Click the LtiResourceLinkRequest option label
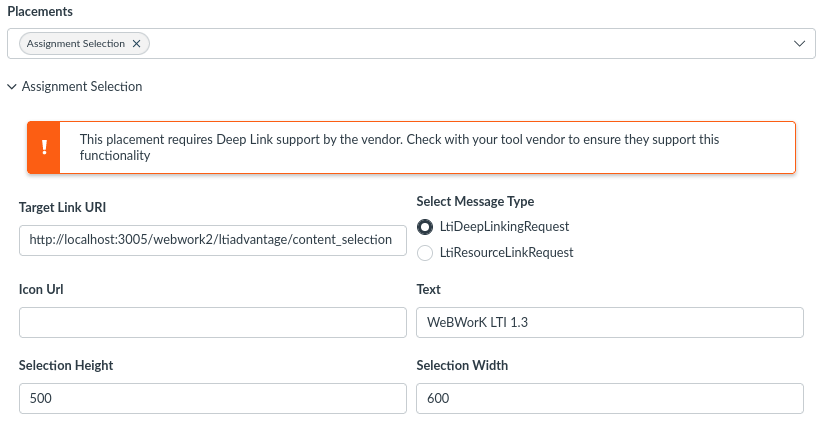The width and height of the screenshot is (820, 421). coord(506,253)
